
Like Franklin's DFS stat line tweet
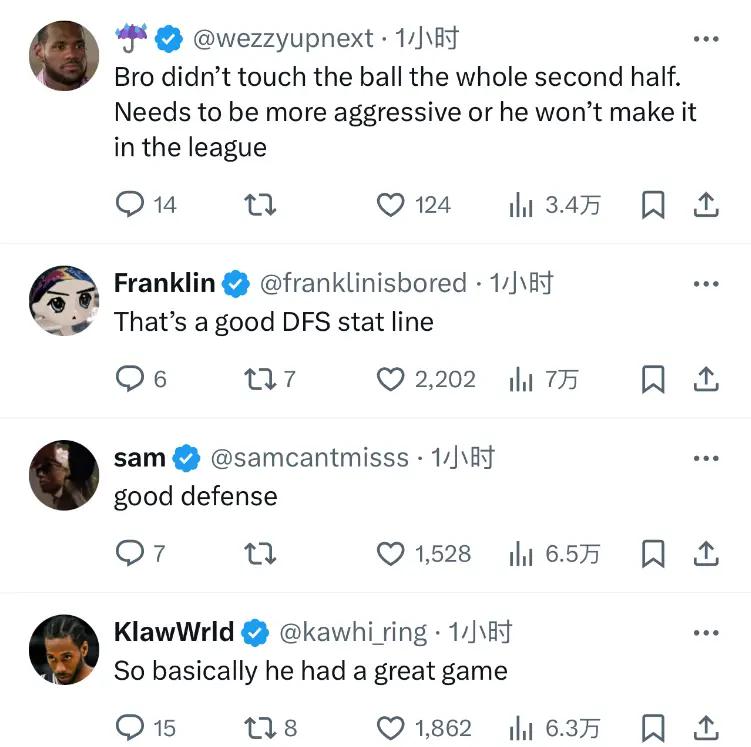click(x=389, y=379)
